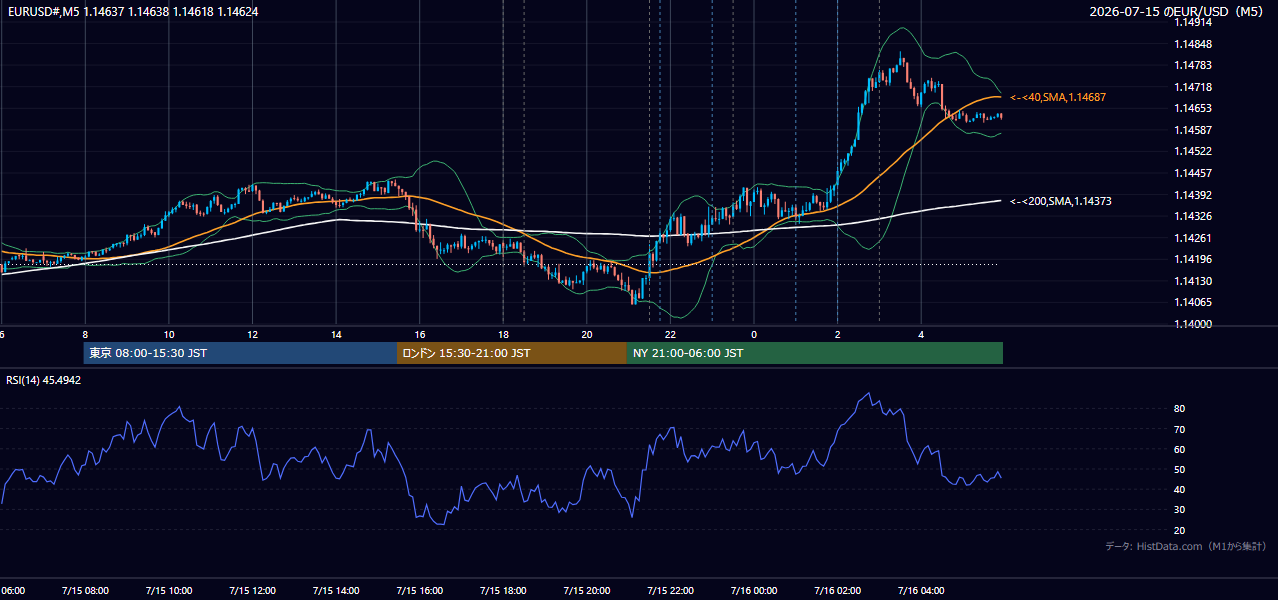The image size is (1278, 600).
Task: Click RSI scale value 80
Action: tap(1179, 409)
